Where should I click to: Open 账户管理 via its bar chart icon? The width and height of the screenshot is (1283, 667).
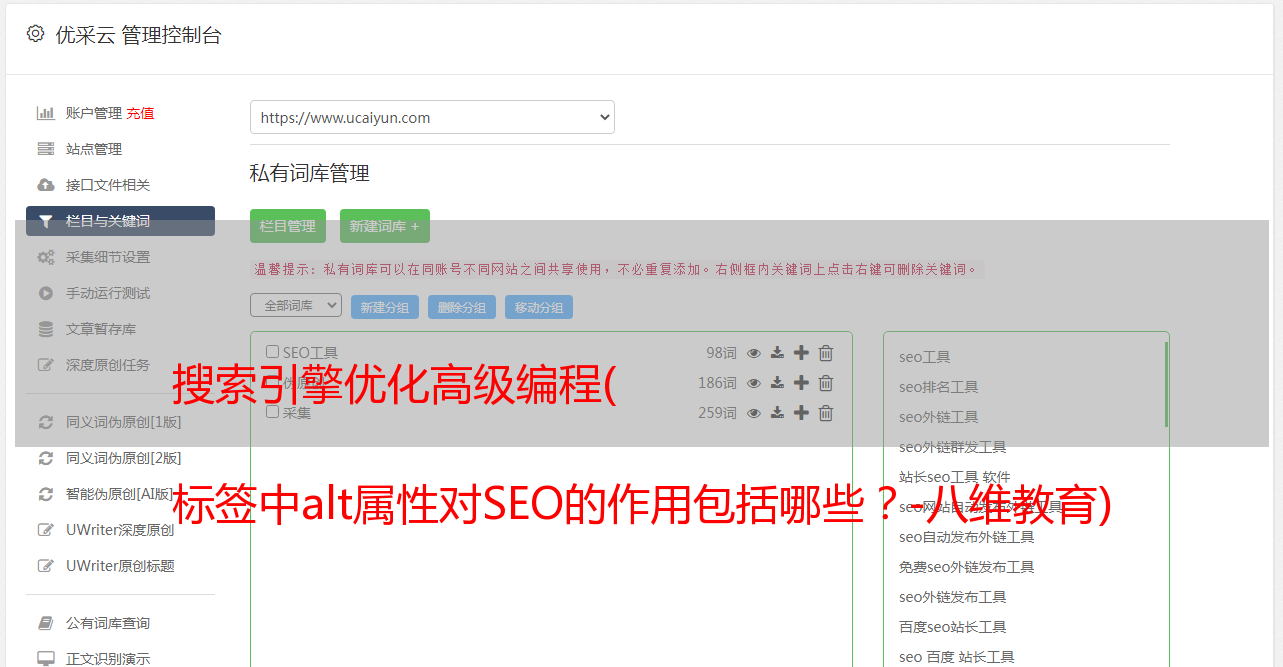tap(46, 113)
